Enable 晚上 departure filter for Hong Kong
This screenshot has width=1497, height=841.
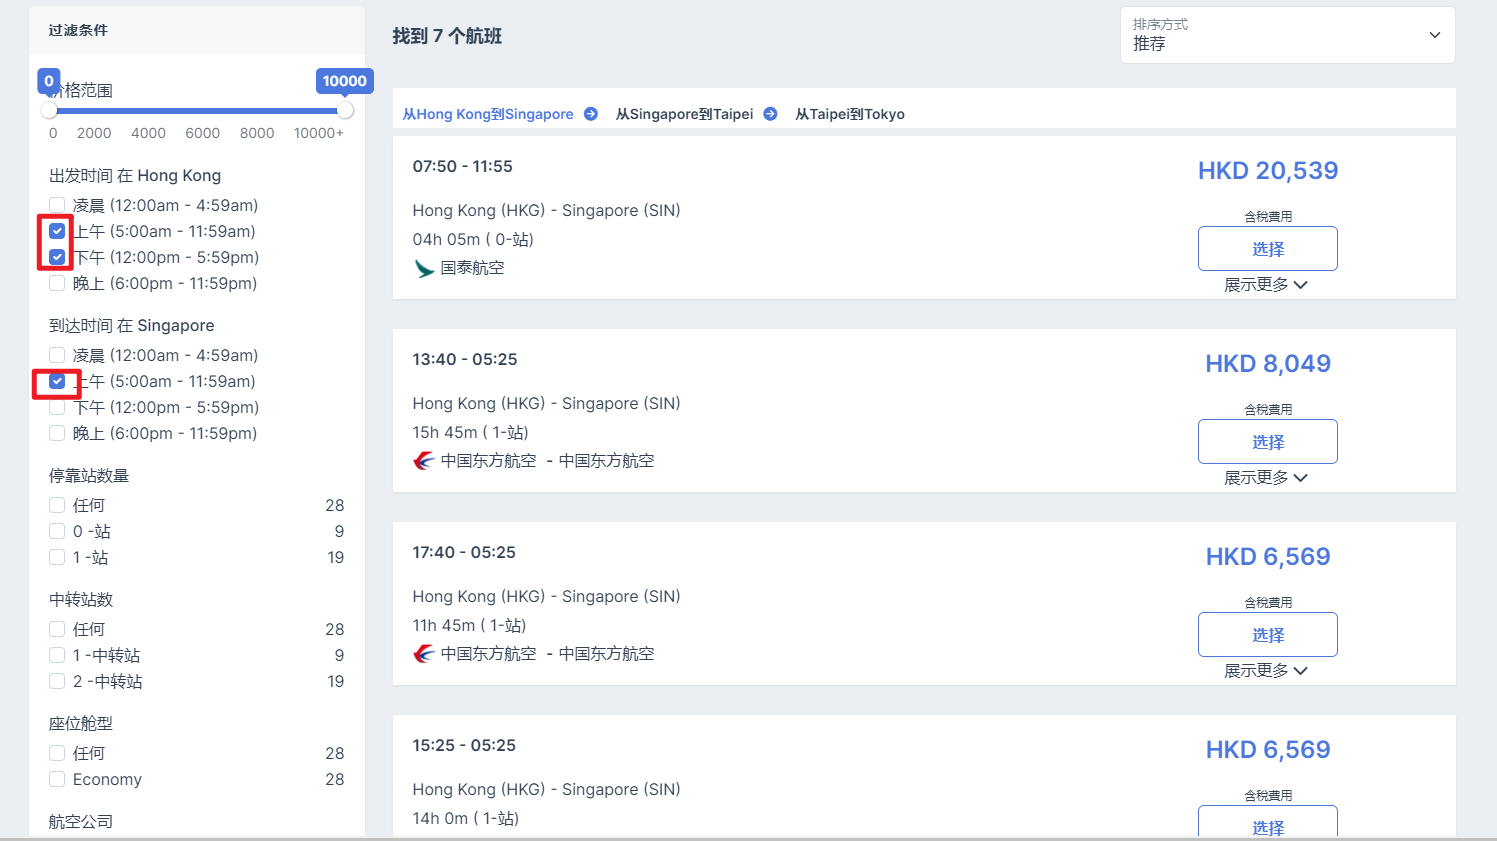pos(57,283)
